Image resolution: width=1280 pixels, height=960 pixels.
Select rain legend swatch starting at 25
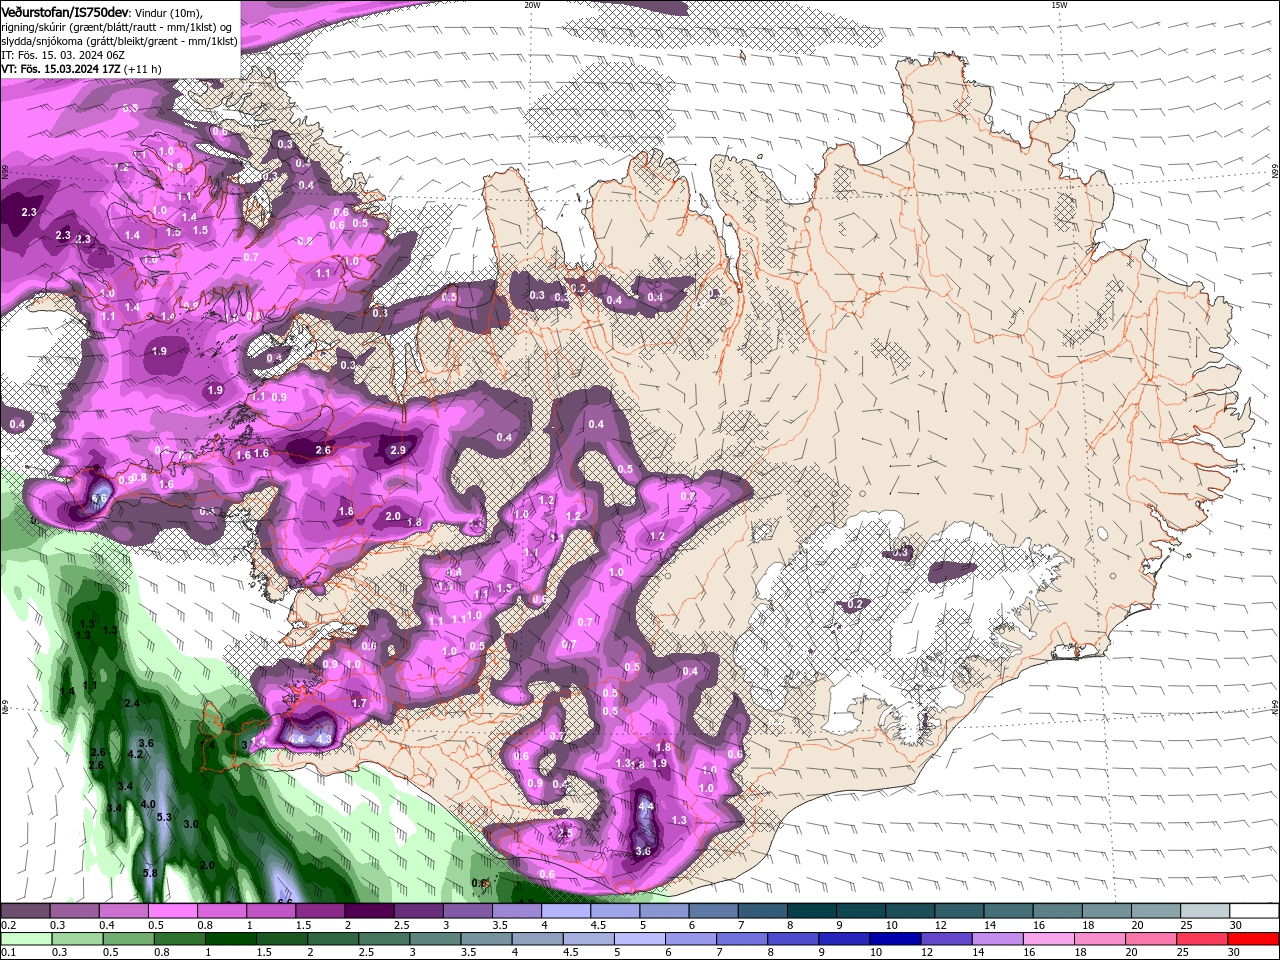[1200, 940]
